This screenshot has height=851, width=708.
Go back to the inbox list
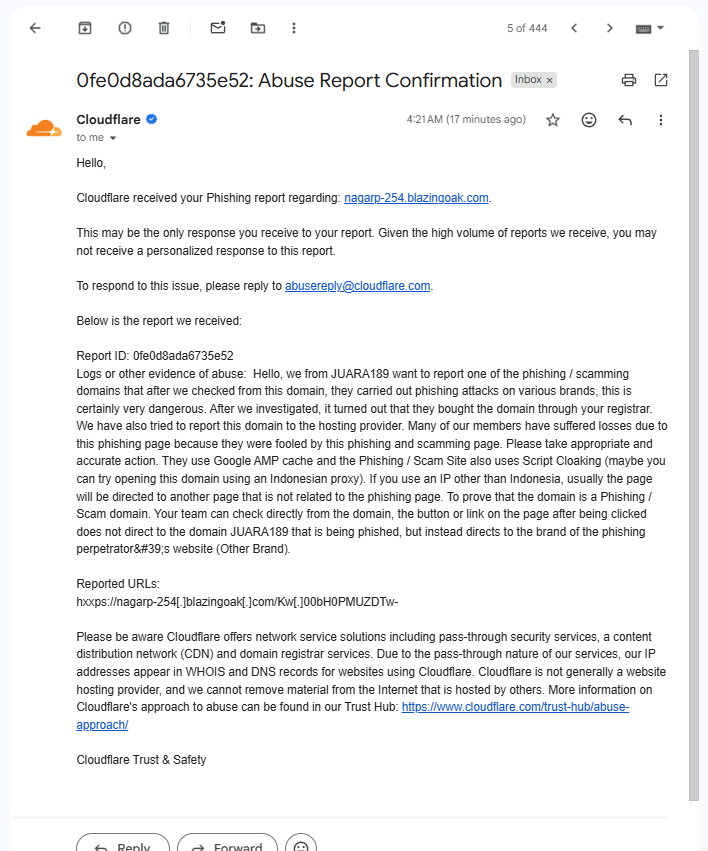tap(35, 28)
